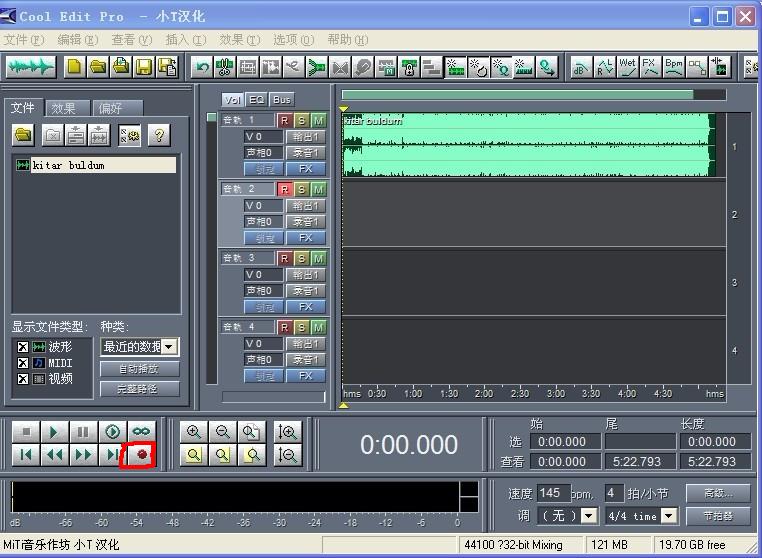
Task: Click the vertical Zoom Out icon
Action: [287, 455]
